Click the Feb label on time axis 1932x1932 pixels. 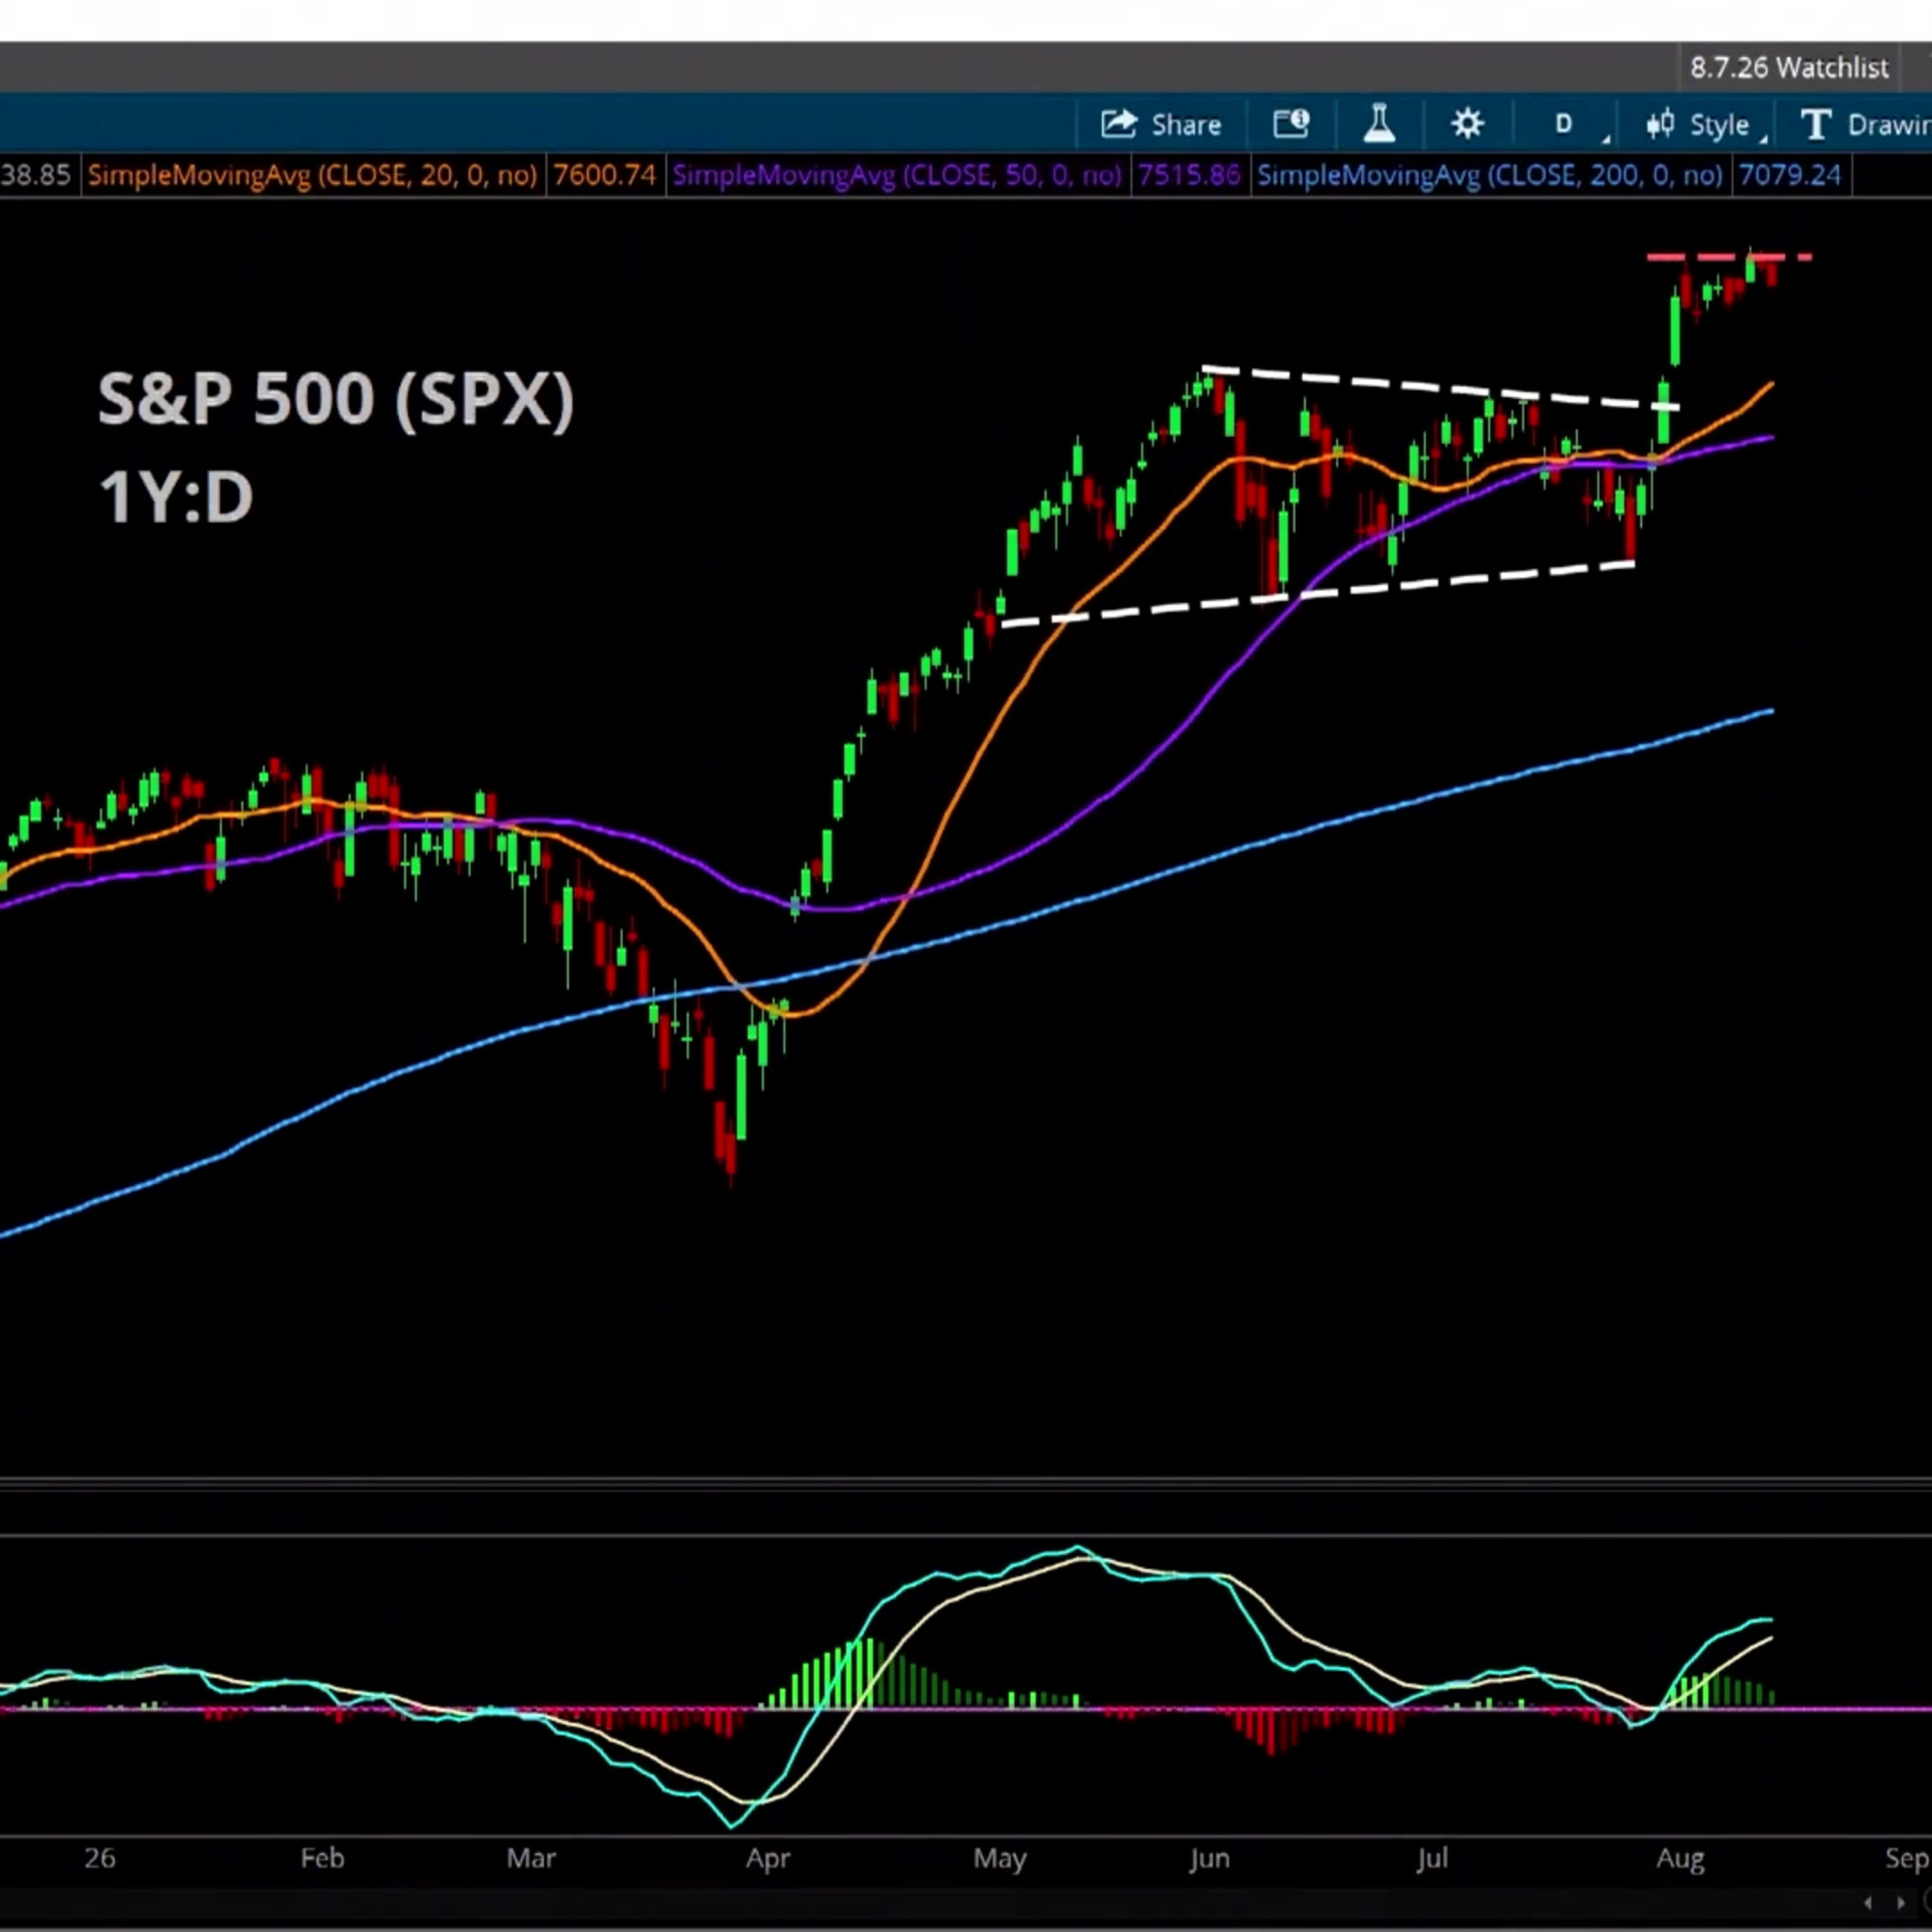pyautogui.click(x=322, y=1858)
